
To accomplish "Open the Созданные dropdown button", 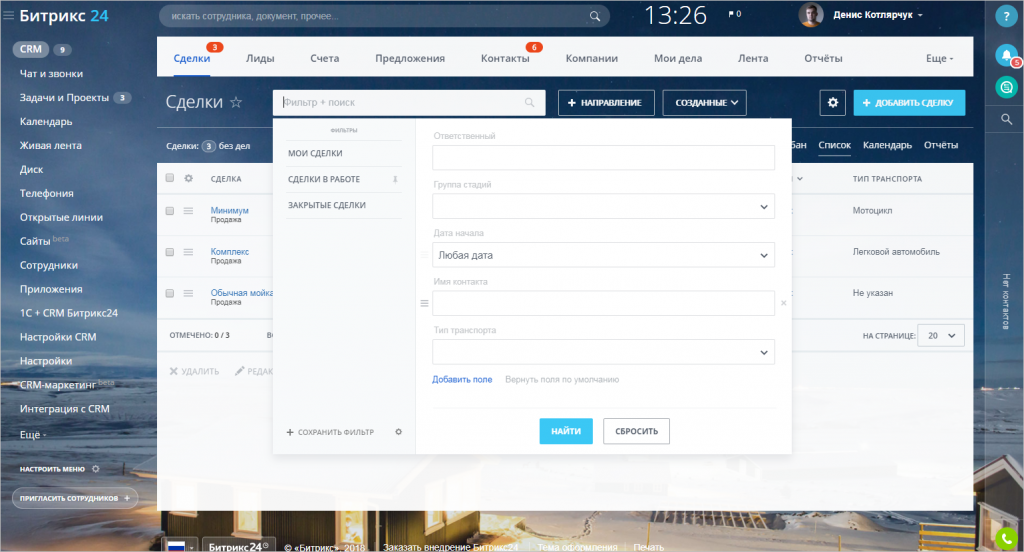I will pyautogui.click(x=705, y=103).
